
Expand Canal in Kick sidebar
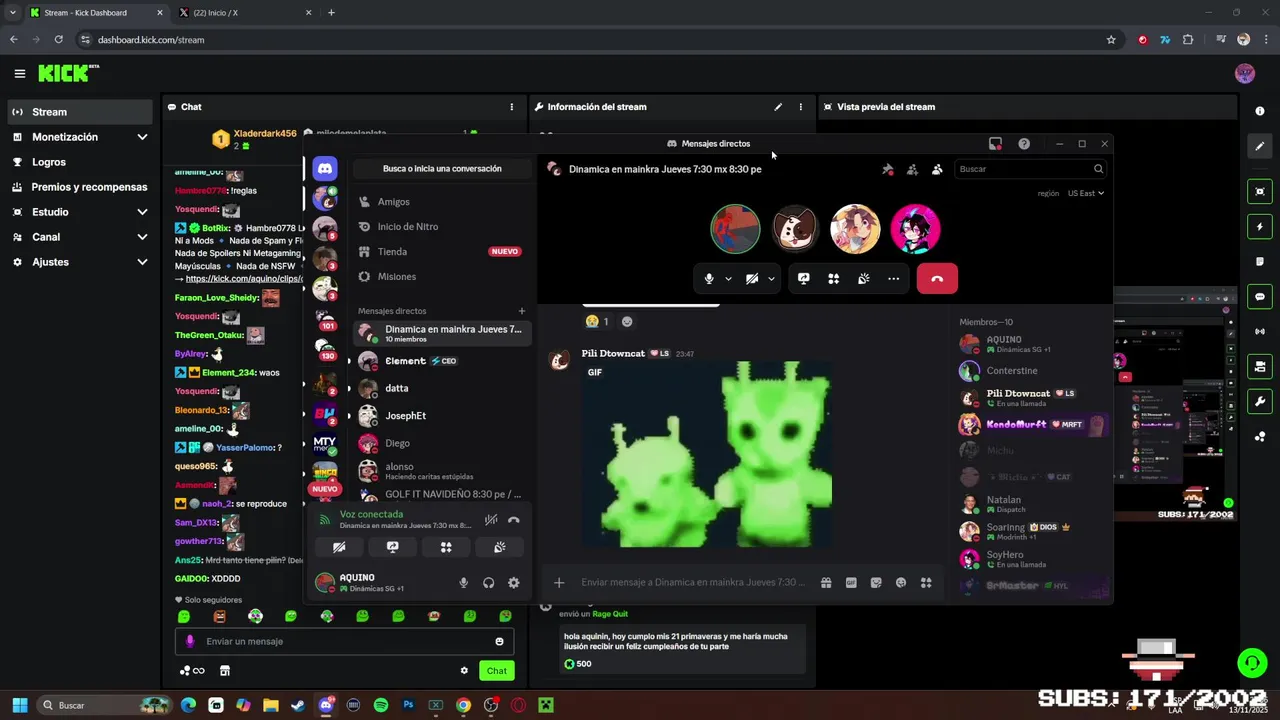(142, 237)
